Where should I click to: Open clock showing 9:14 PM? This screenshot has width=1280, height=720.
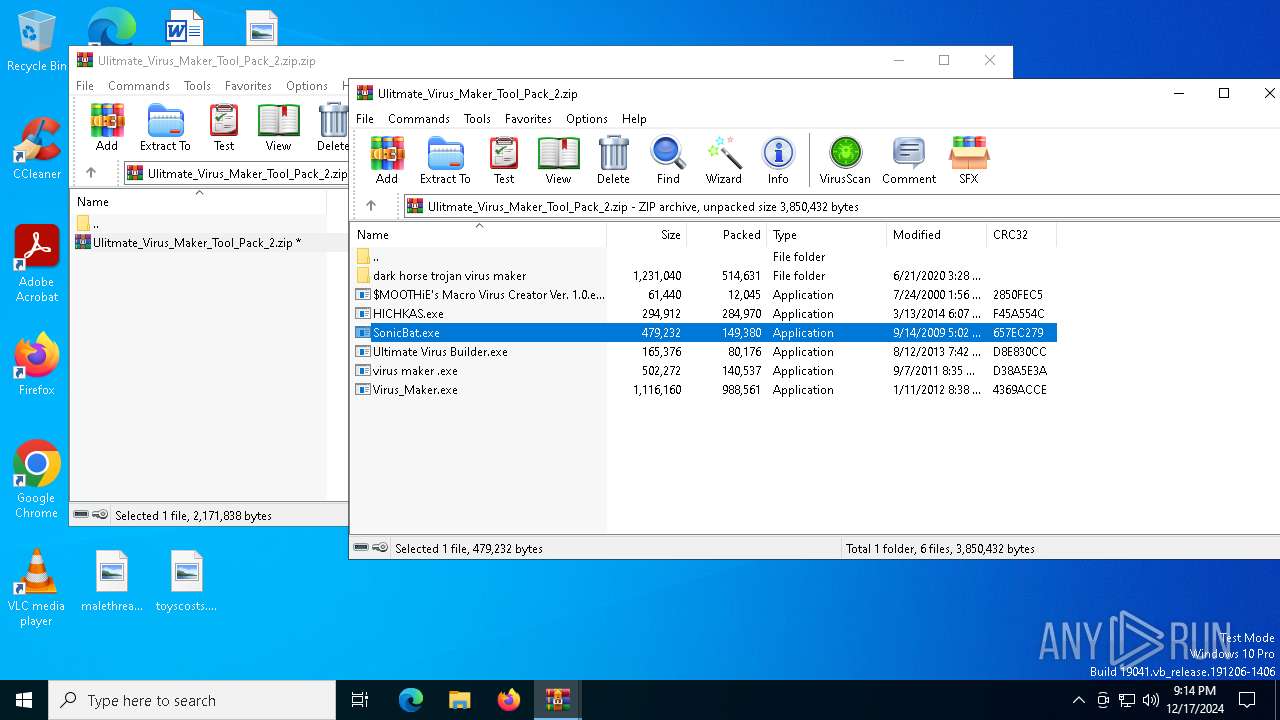(x=1194, y=700)
